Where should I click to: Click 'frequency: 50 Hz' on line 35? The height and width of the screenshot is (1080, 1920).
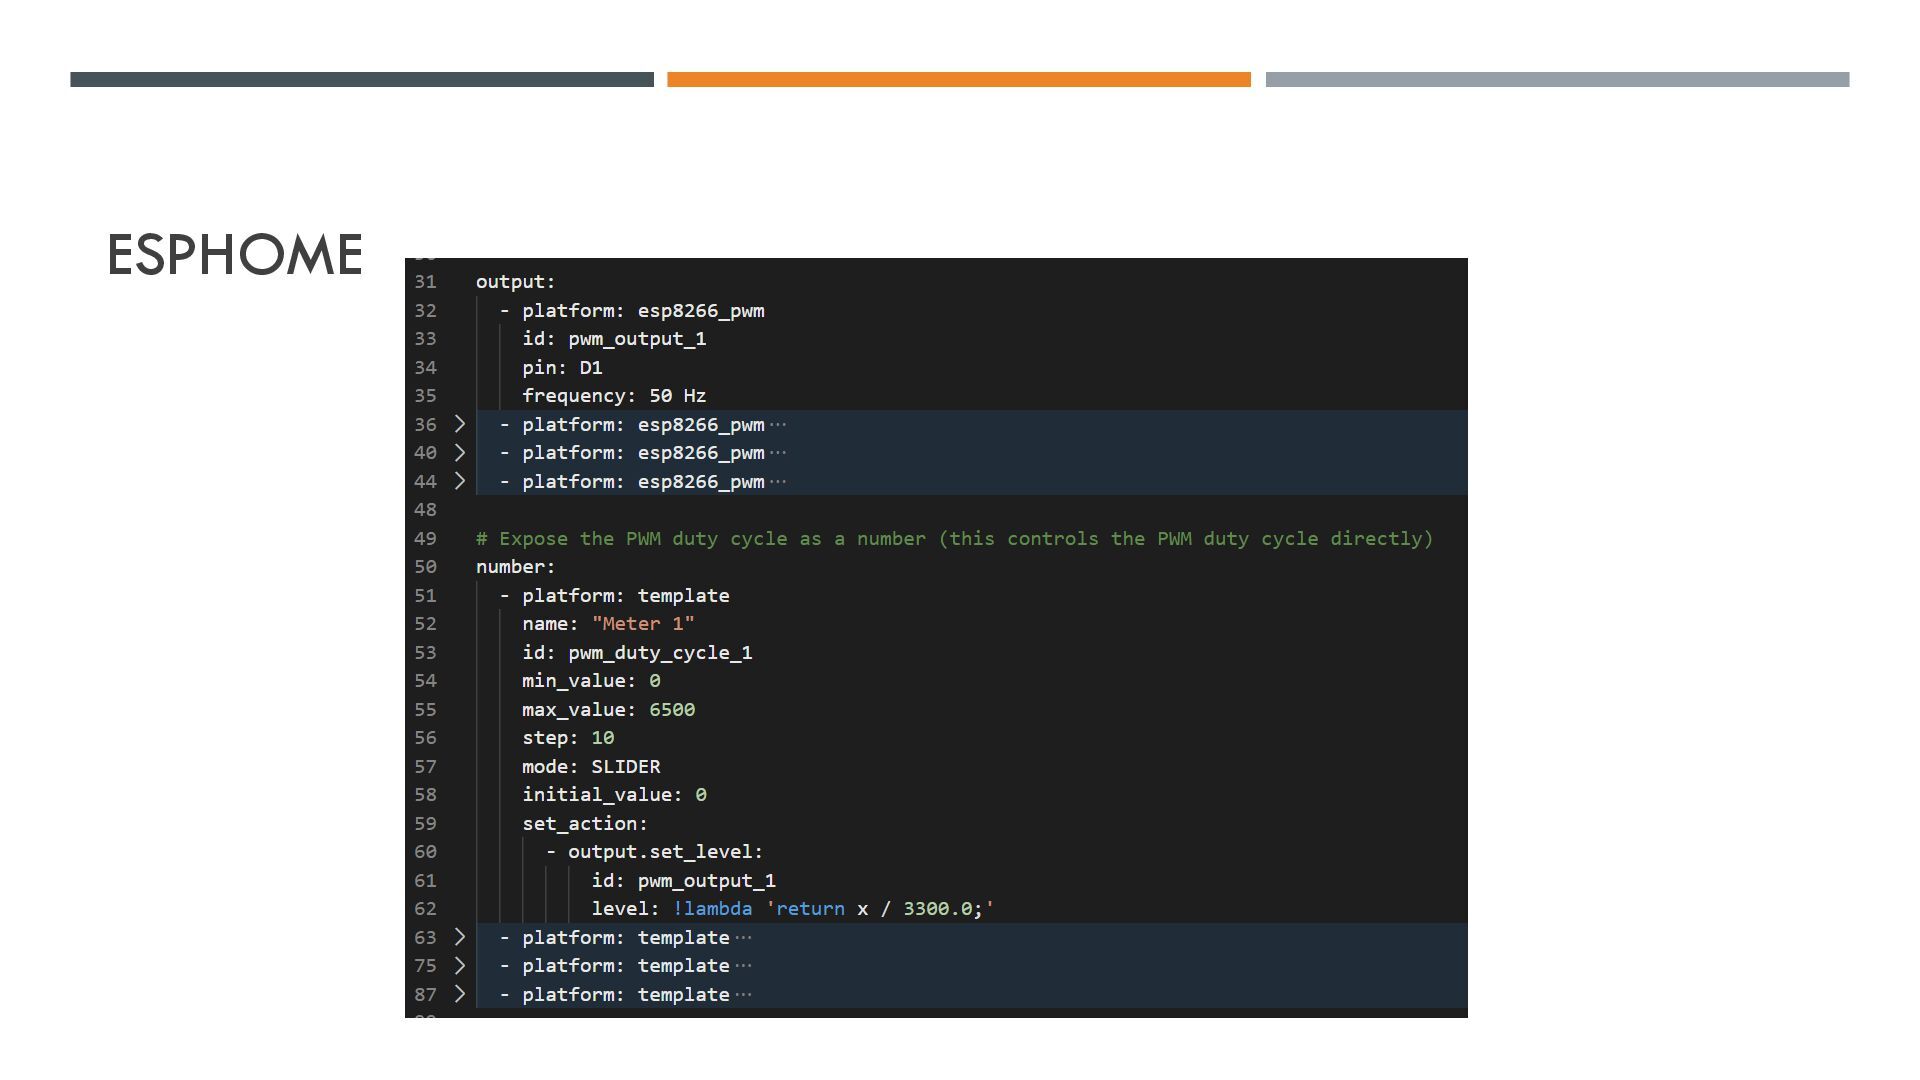tap(614, 396)
